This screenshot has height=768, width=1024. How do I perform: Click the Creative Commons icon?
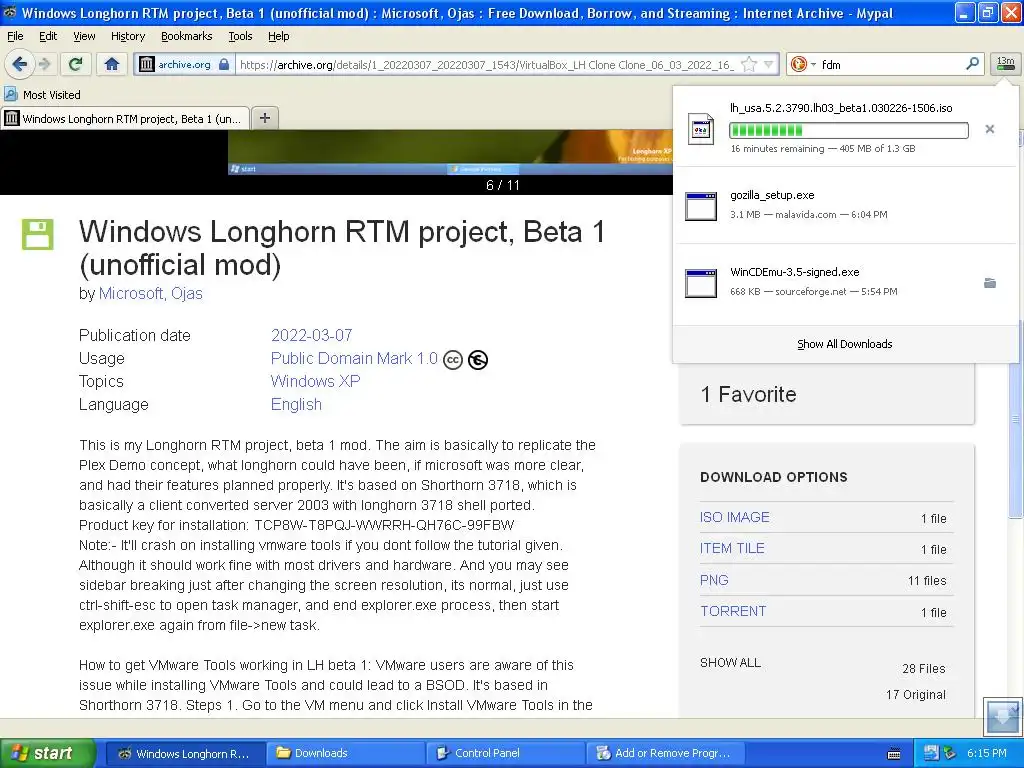coord(453,360)
